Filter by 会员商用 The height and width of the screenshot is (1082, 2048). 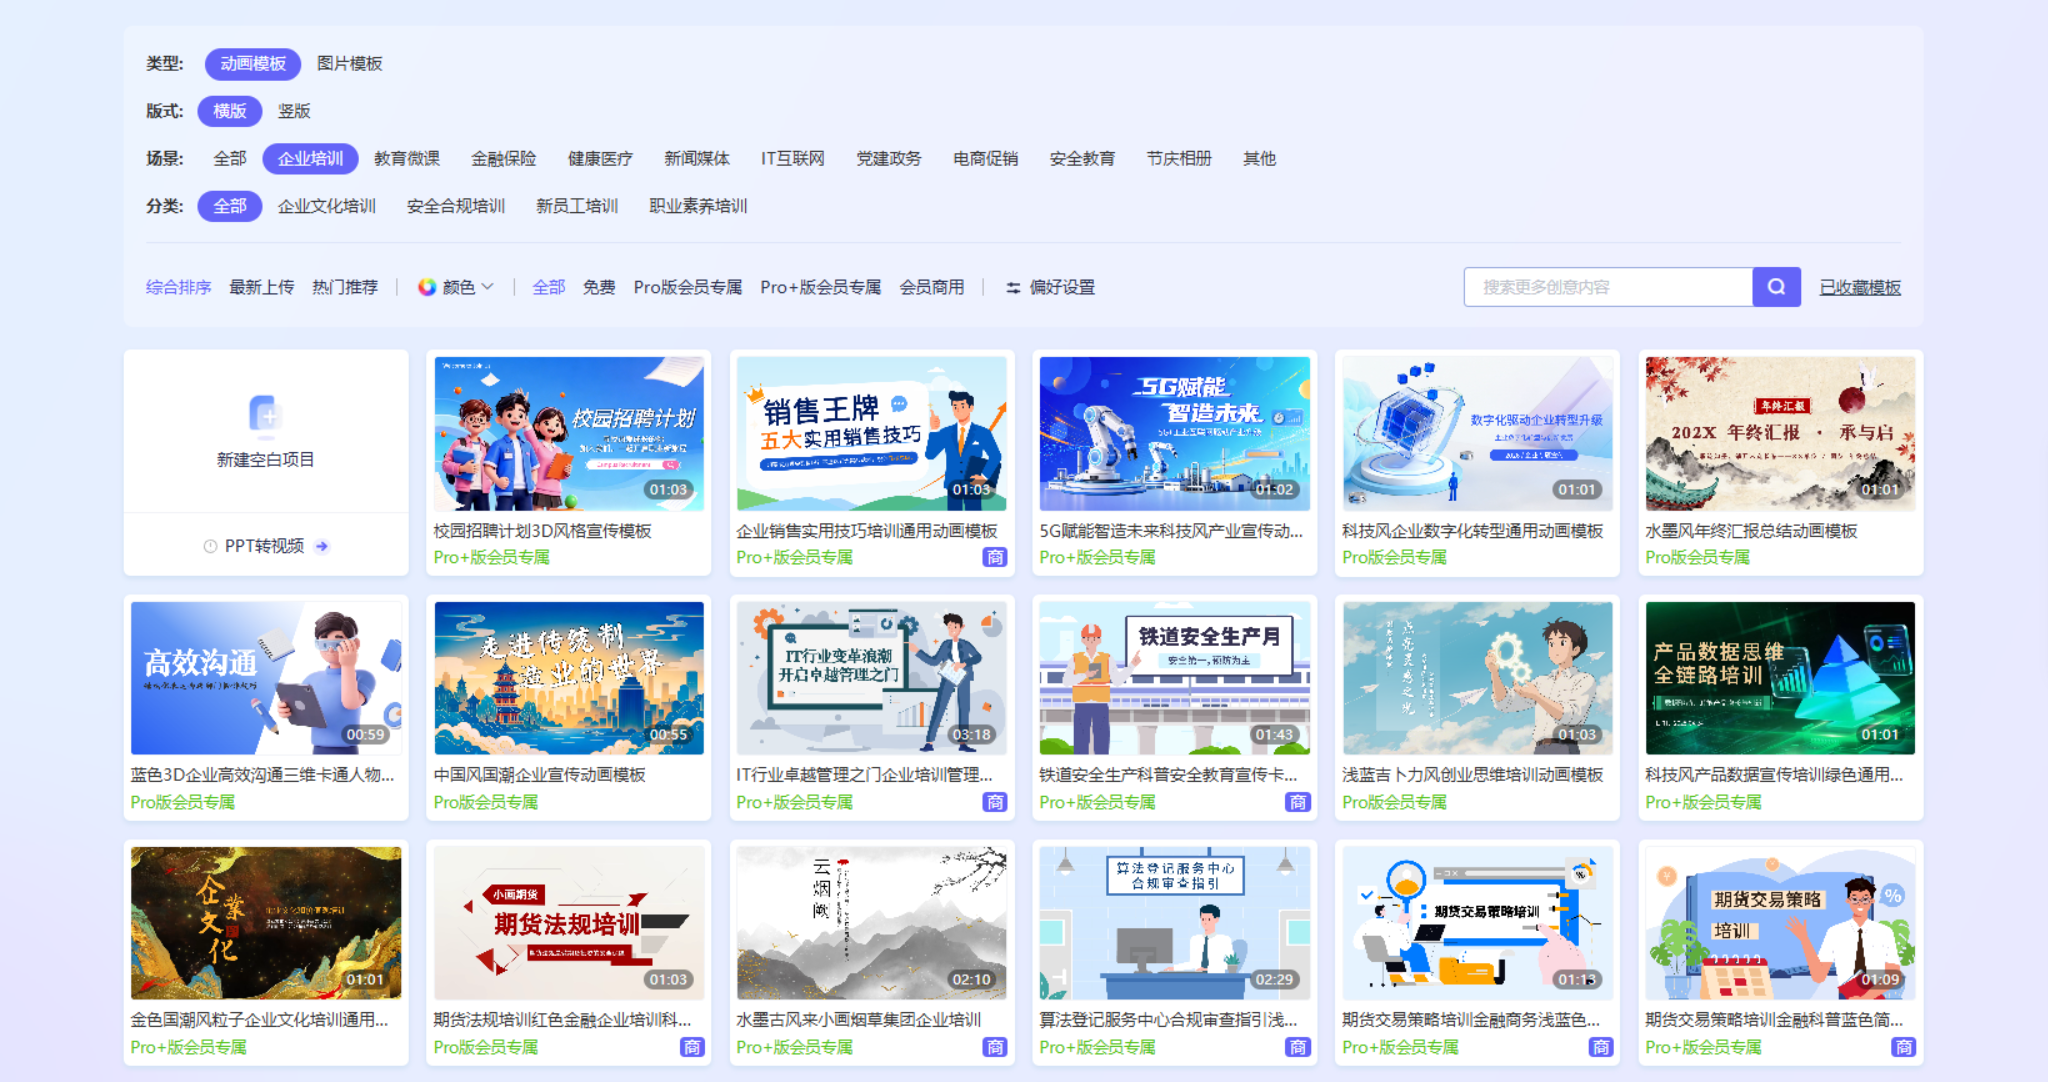(x=932, y=287)
